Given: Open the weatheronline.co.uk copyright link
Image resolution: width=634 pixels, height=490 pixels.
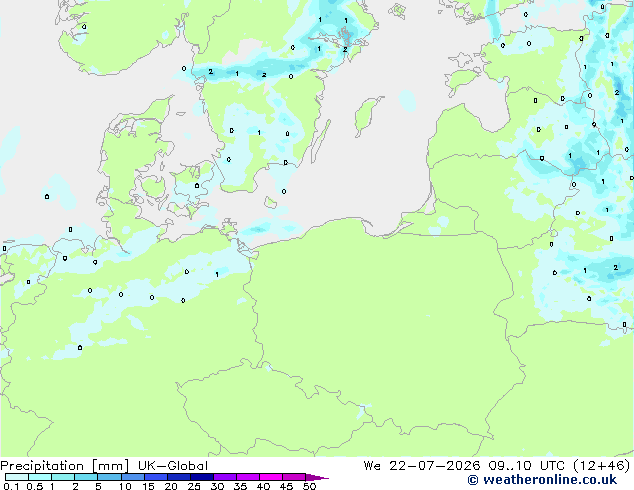Looking at the screenshot, I should coord(542,480).
